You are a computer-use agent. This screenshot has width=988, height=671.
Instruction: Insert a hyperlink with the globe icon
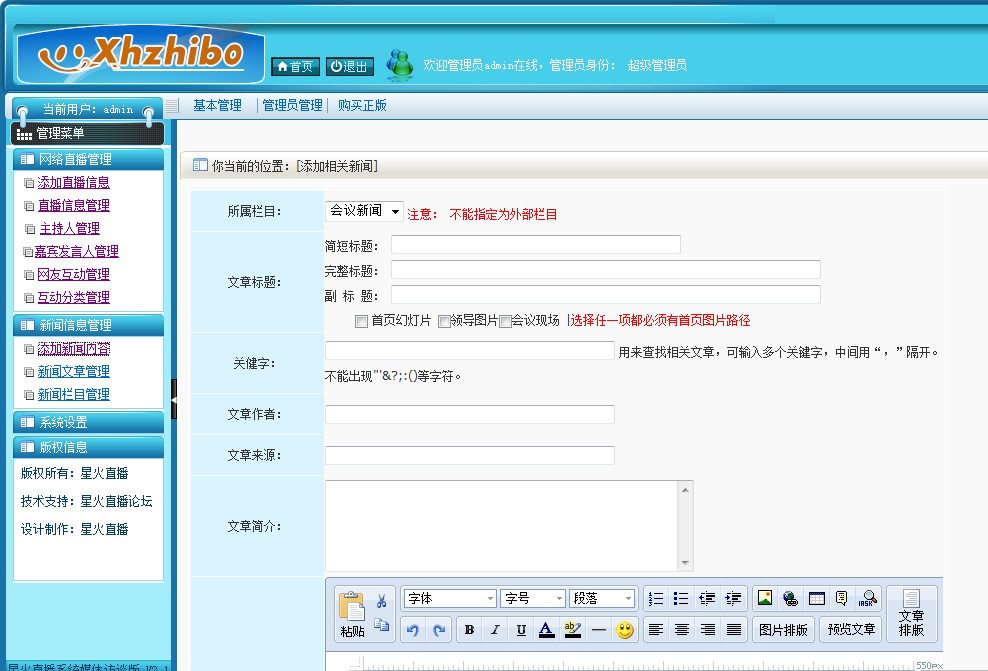tap(790, 598)
